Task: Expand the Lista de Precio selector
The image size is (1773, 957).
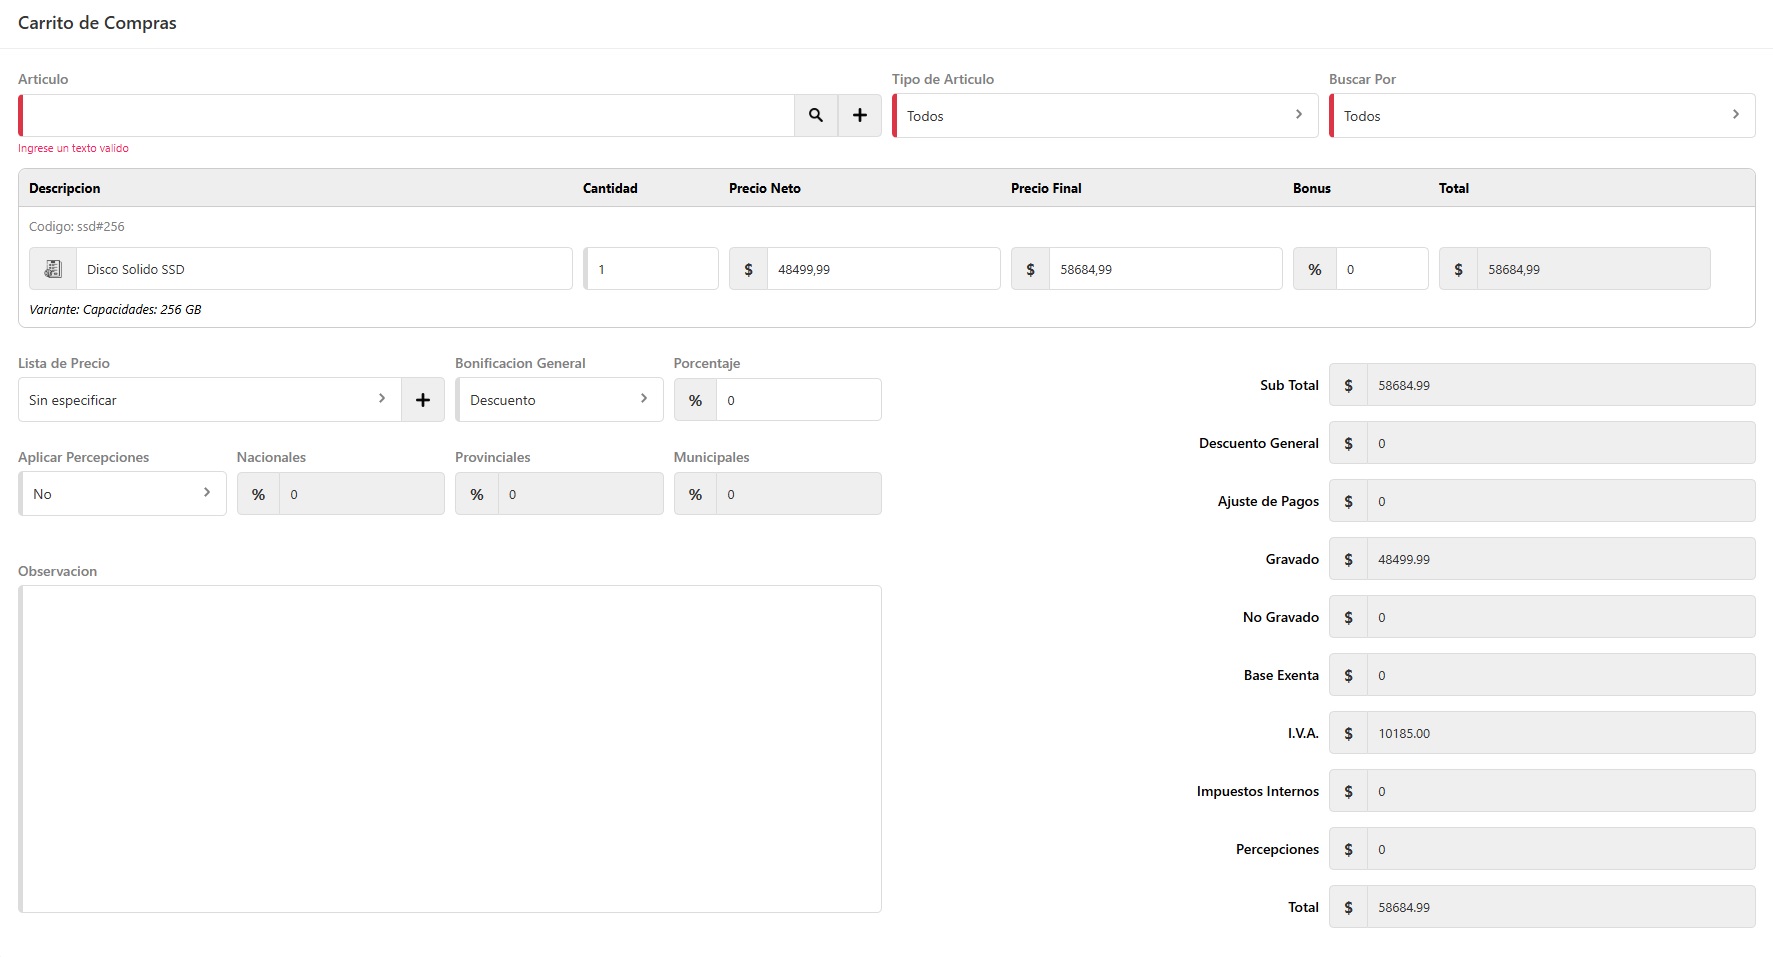Action: coord(209,400)
